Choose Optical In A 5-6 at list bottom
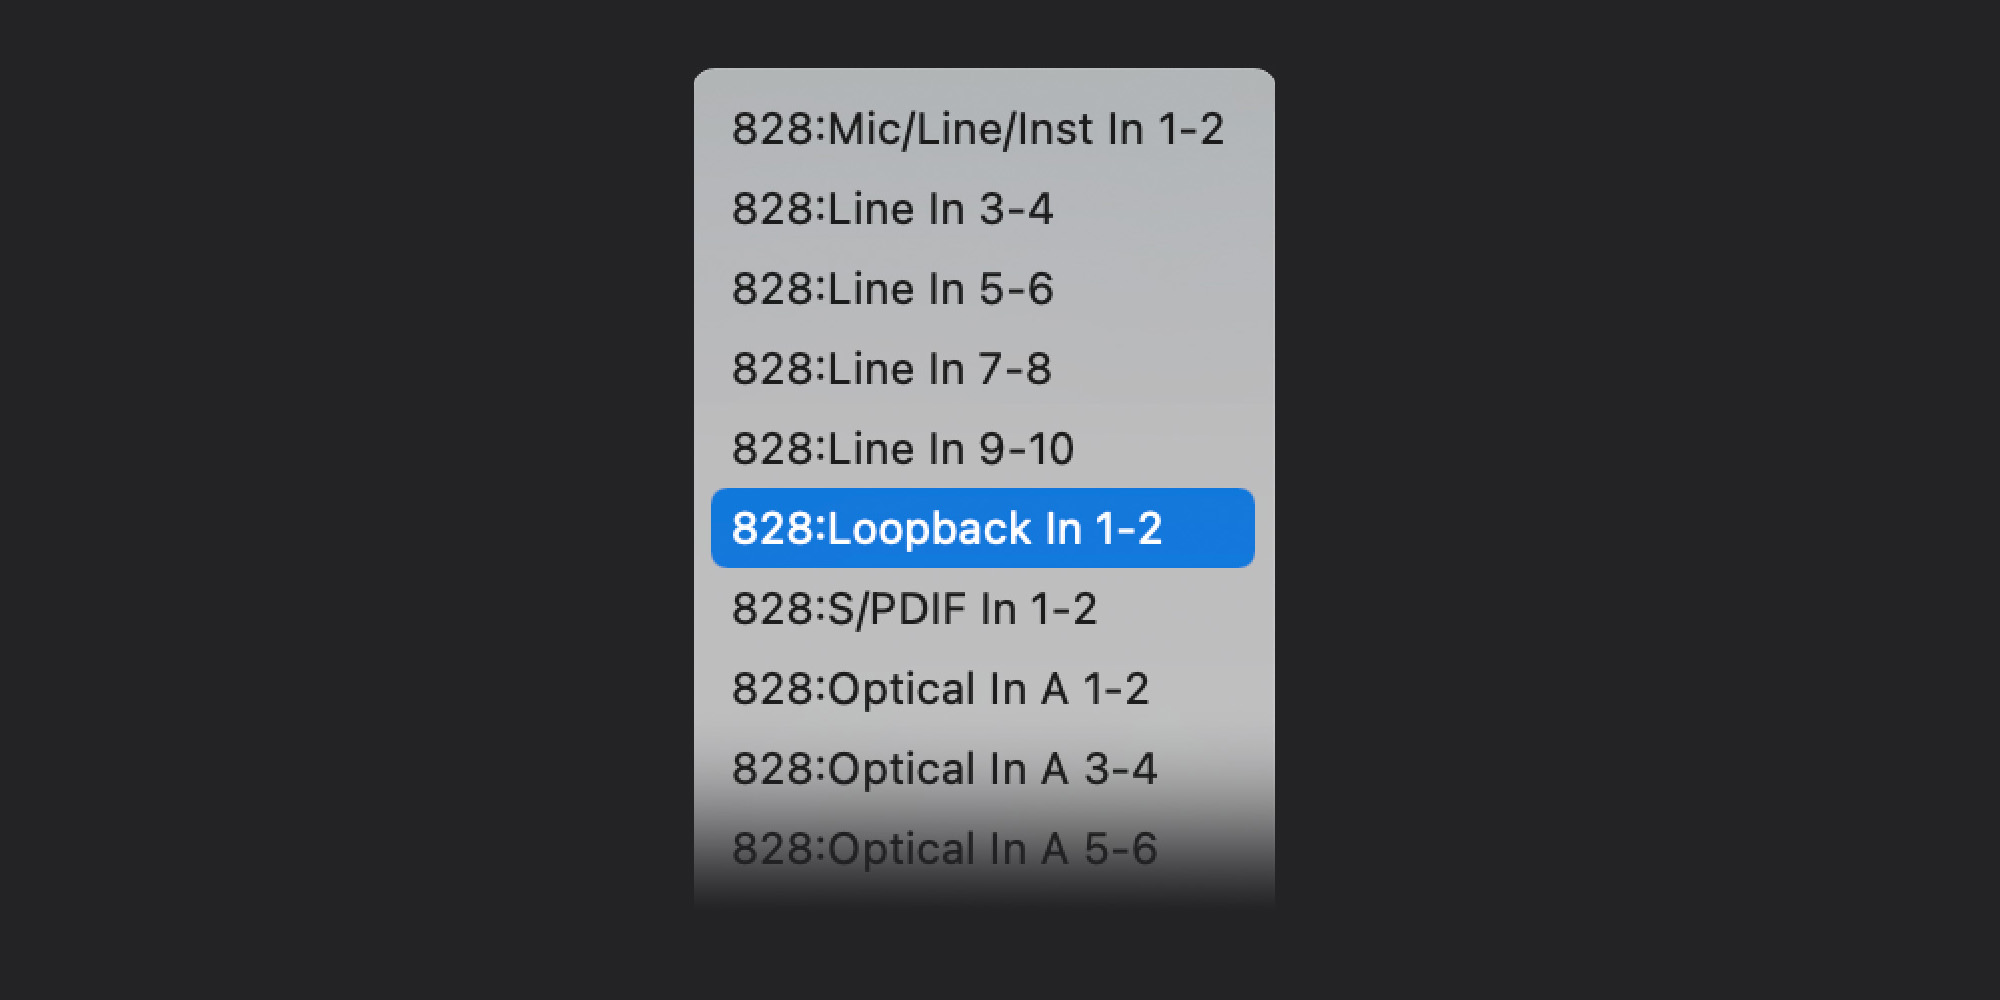This screenshot has height=1000, width=2000. click(944, 849)
